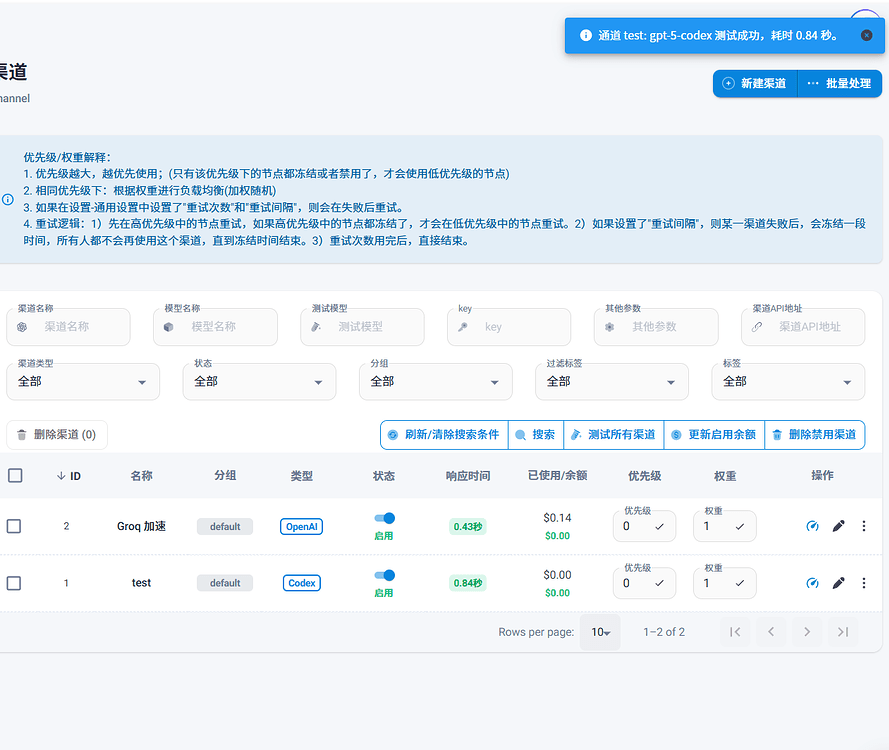This screenshot has height=750, width=889.
Task: Open the 批量处理 menu
Action: (840, 83)
